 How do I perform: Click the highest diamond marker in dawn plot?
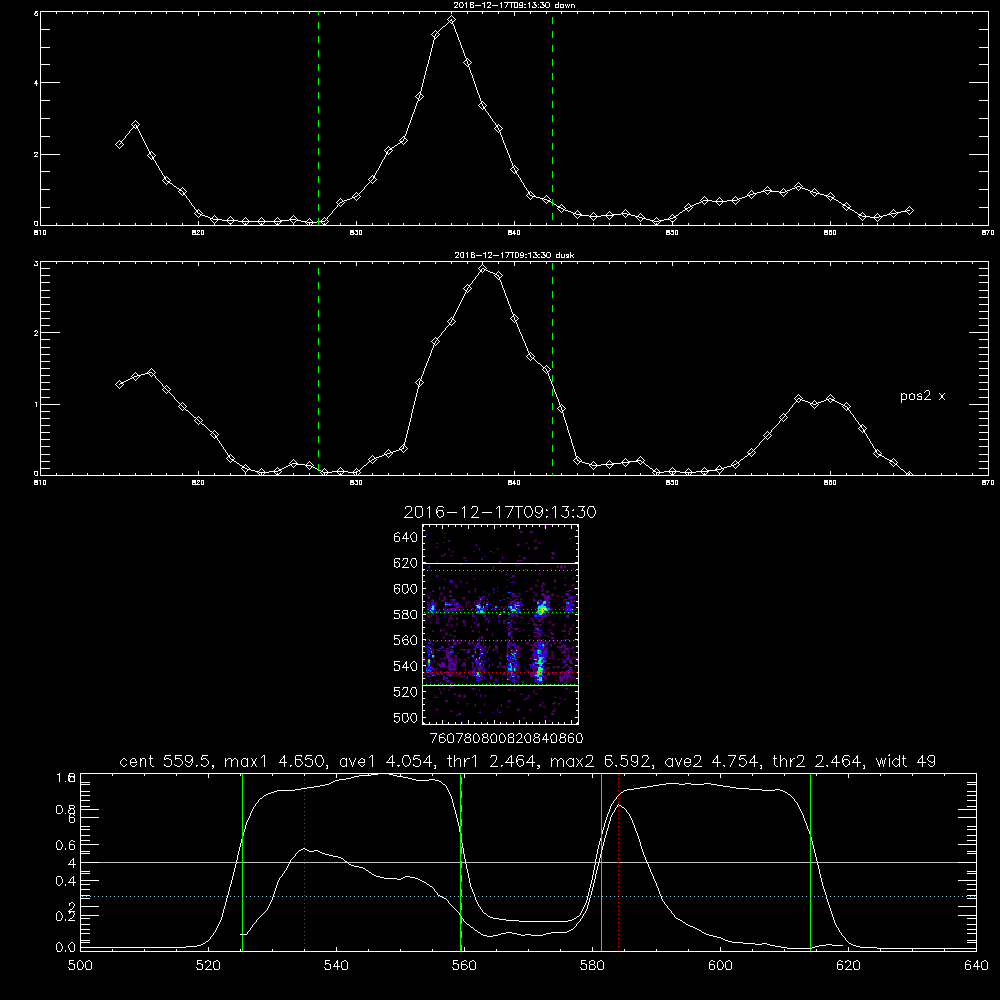coord(452,20)
